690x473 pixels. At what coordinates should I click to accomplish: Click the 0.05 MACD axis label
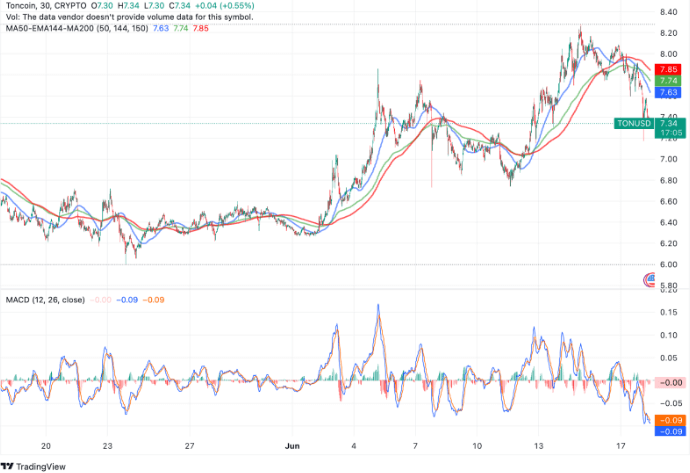click(x=668, y=358)
